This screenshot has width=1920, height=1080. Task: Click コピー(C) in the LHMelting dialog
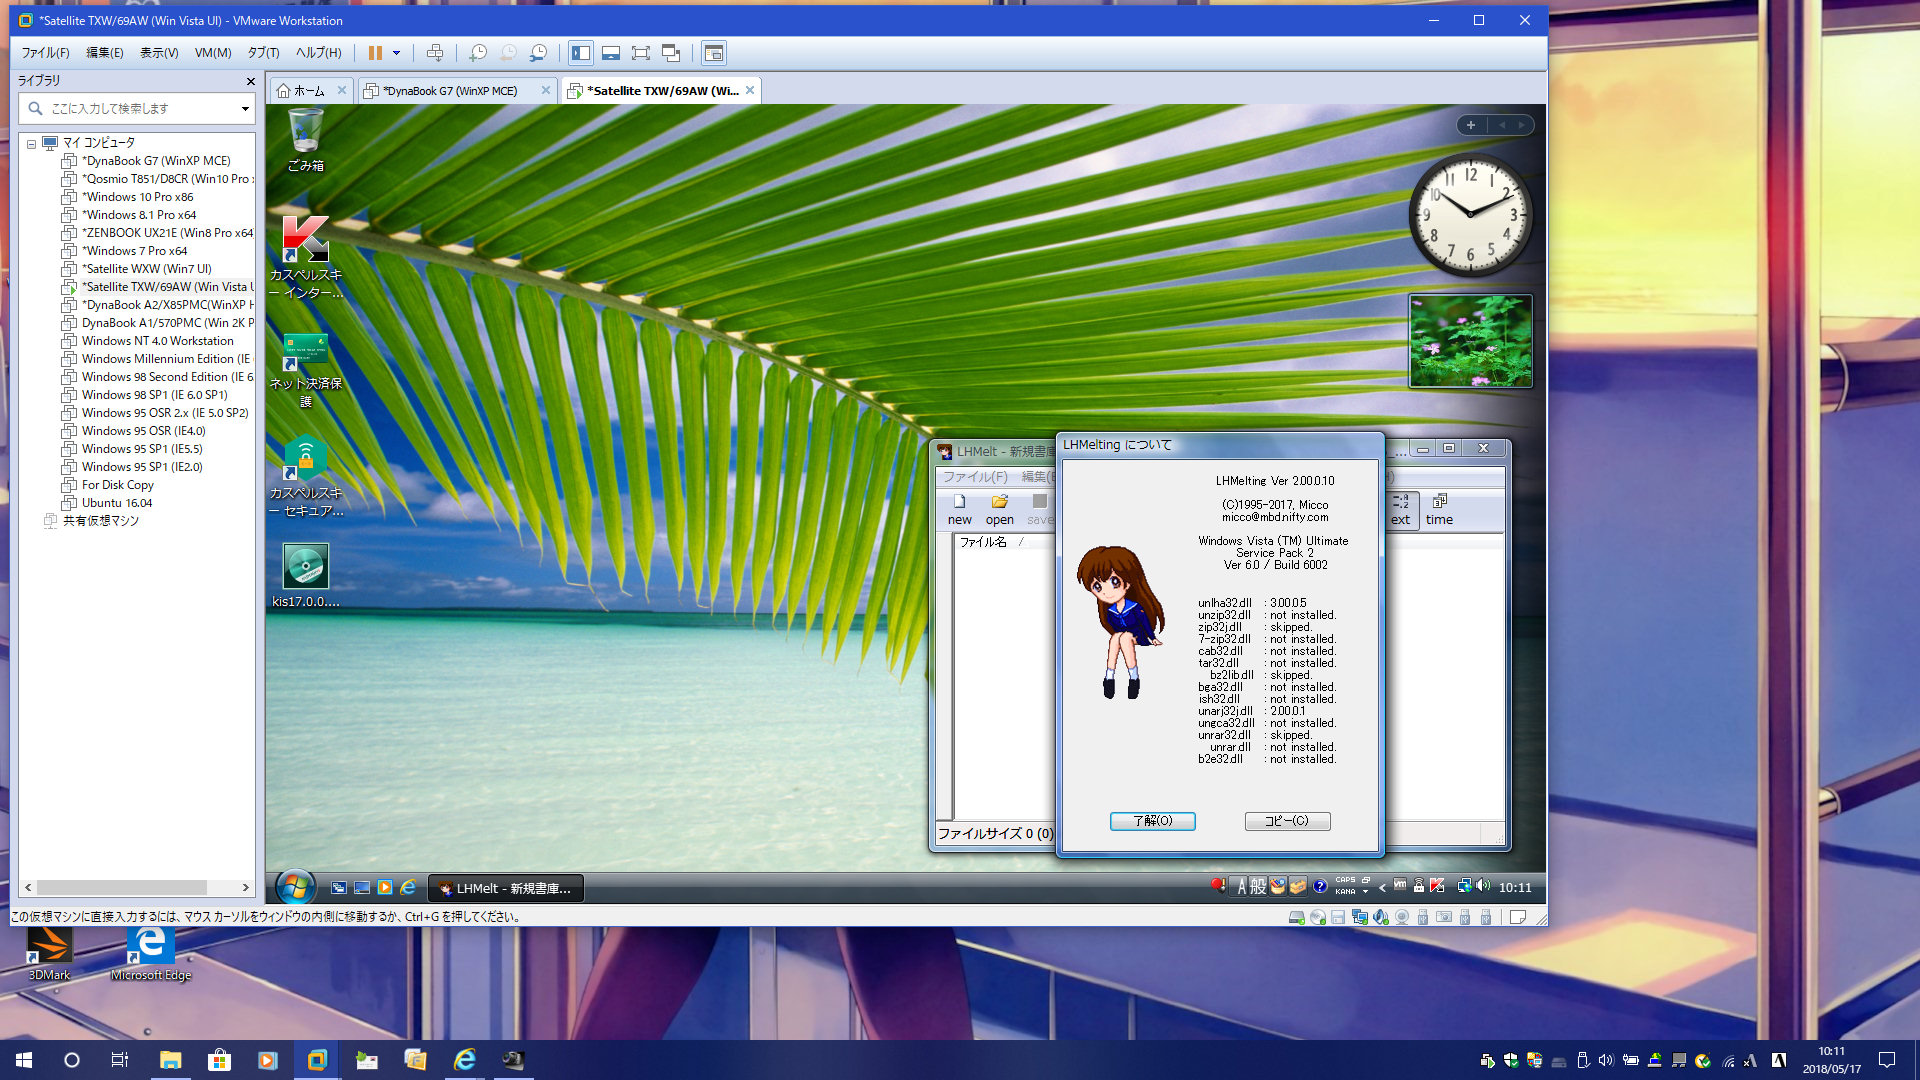tap(1287, 821)
